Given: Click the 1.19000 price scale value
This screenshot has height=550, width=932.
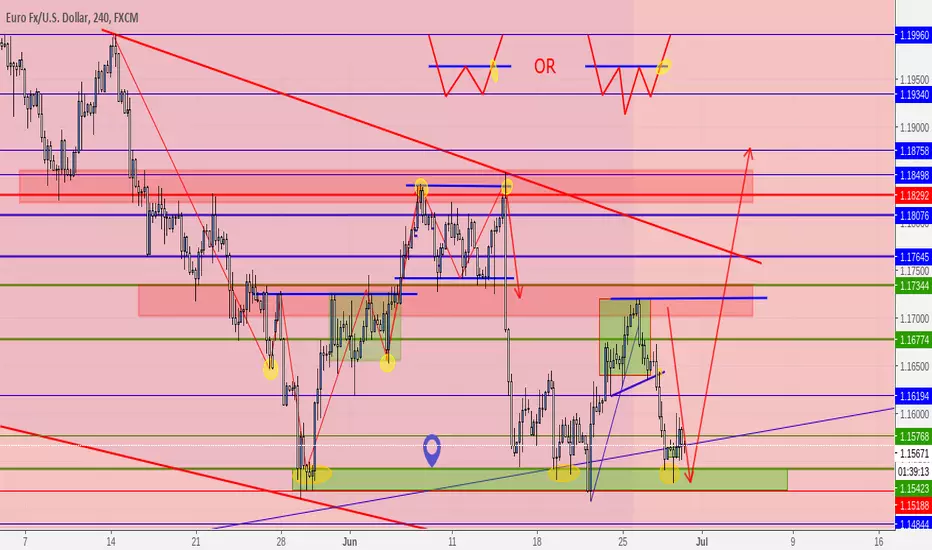Looking at the screenshot, I should (914, 128).
